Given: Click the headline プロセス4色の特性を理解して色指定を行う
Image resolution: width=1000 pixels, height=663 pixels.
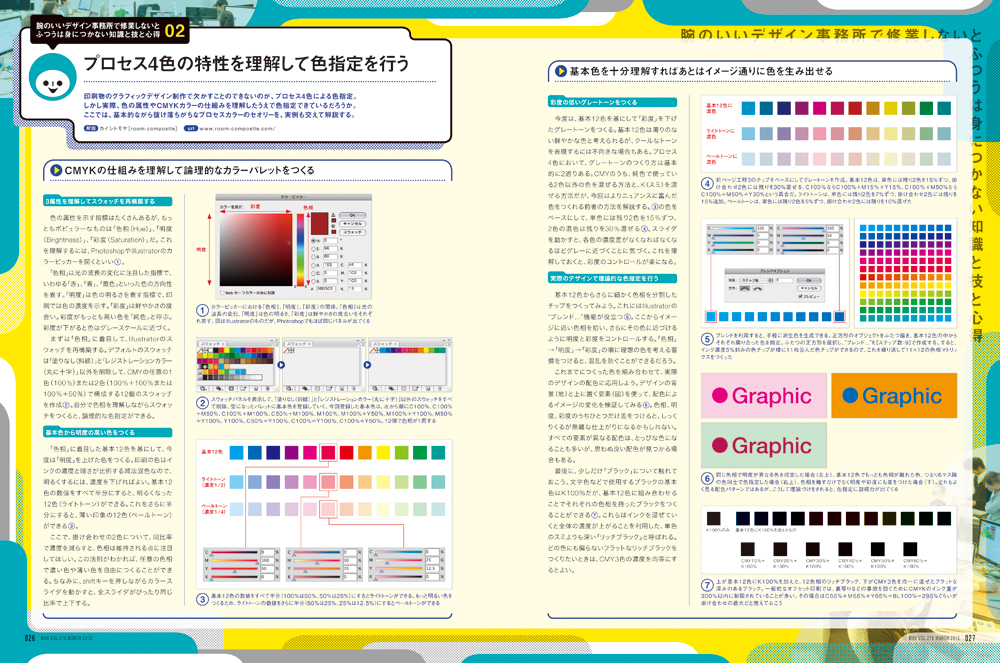Looking at the screenshot, I should [x=246, y=63].
